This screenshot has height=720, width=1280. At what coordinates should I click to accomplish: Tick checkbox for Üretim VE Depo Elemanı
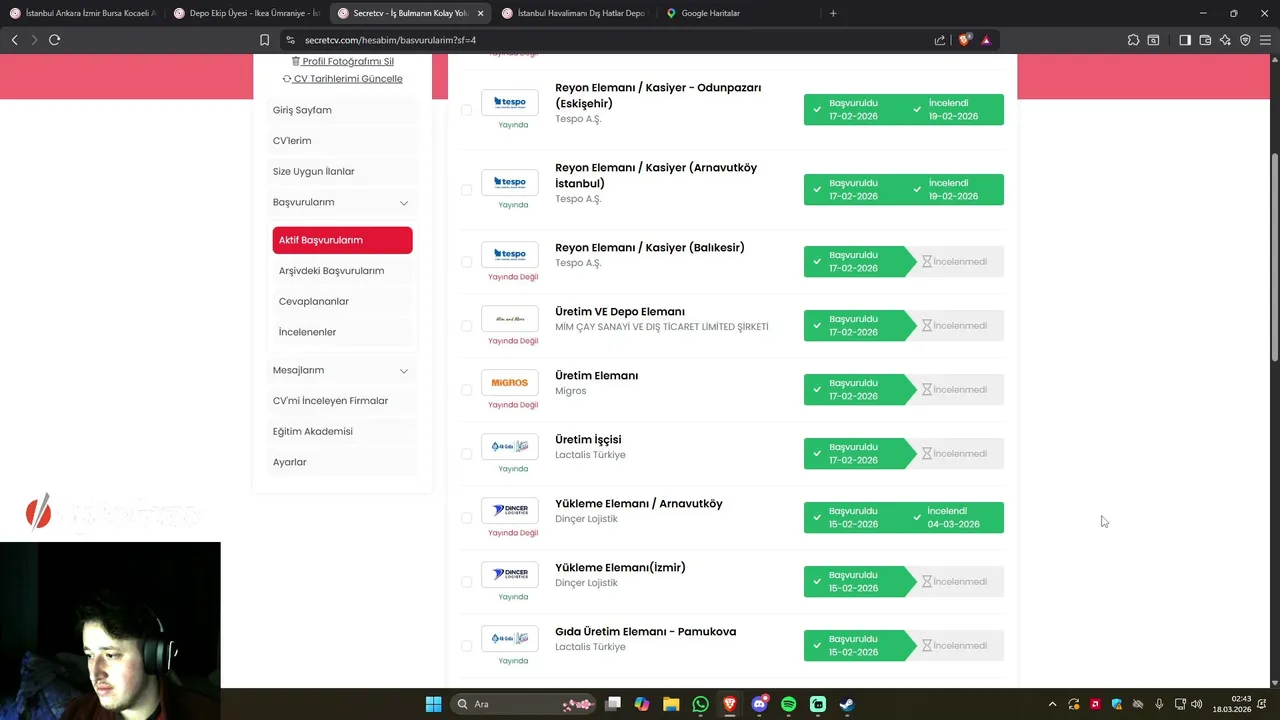466,326
